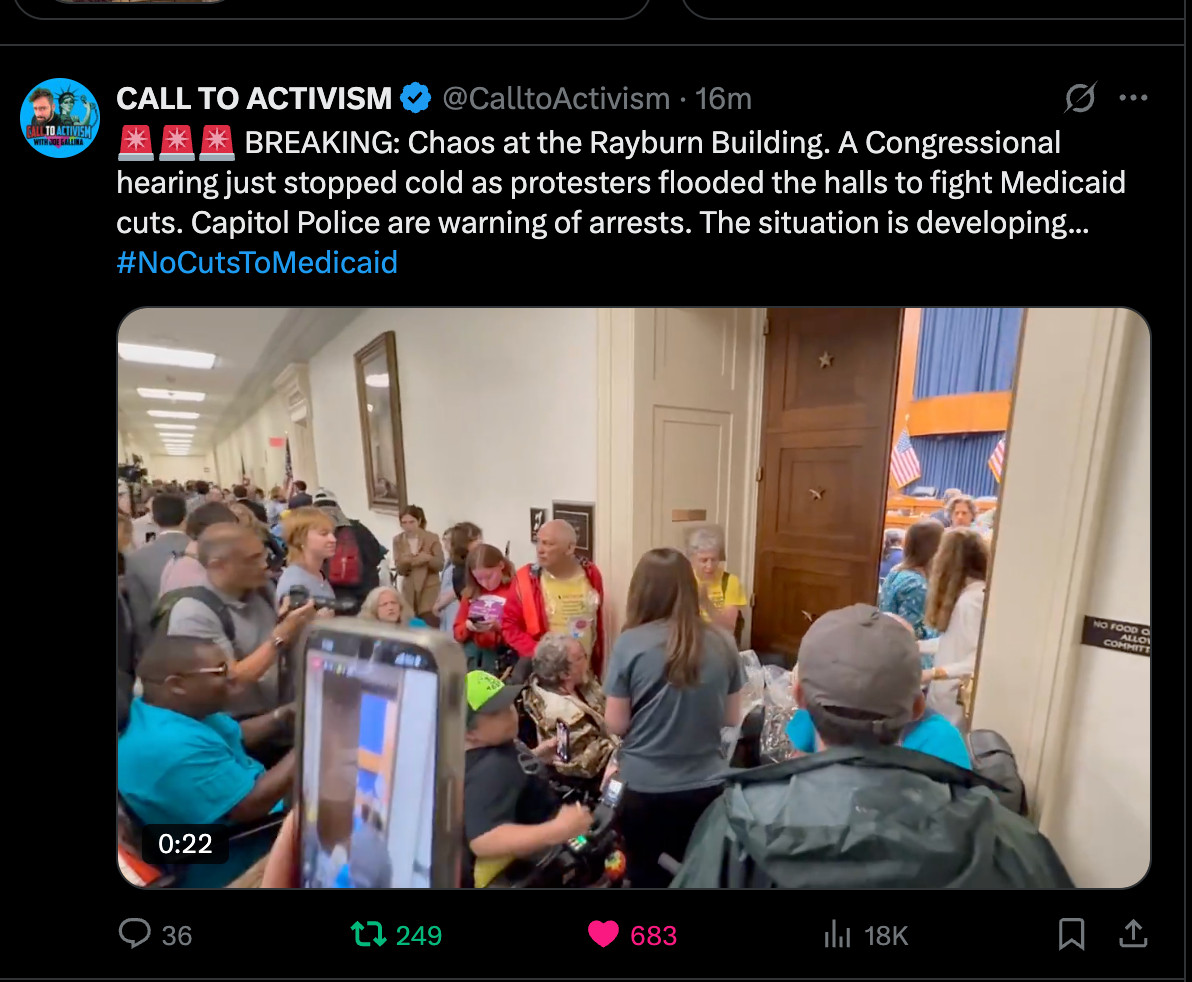This screenshot has width=1192, height=982.
Task: Click the 683 likes count
Action: [653, 936]
